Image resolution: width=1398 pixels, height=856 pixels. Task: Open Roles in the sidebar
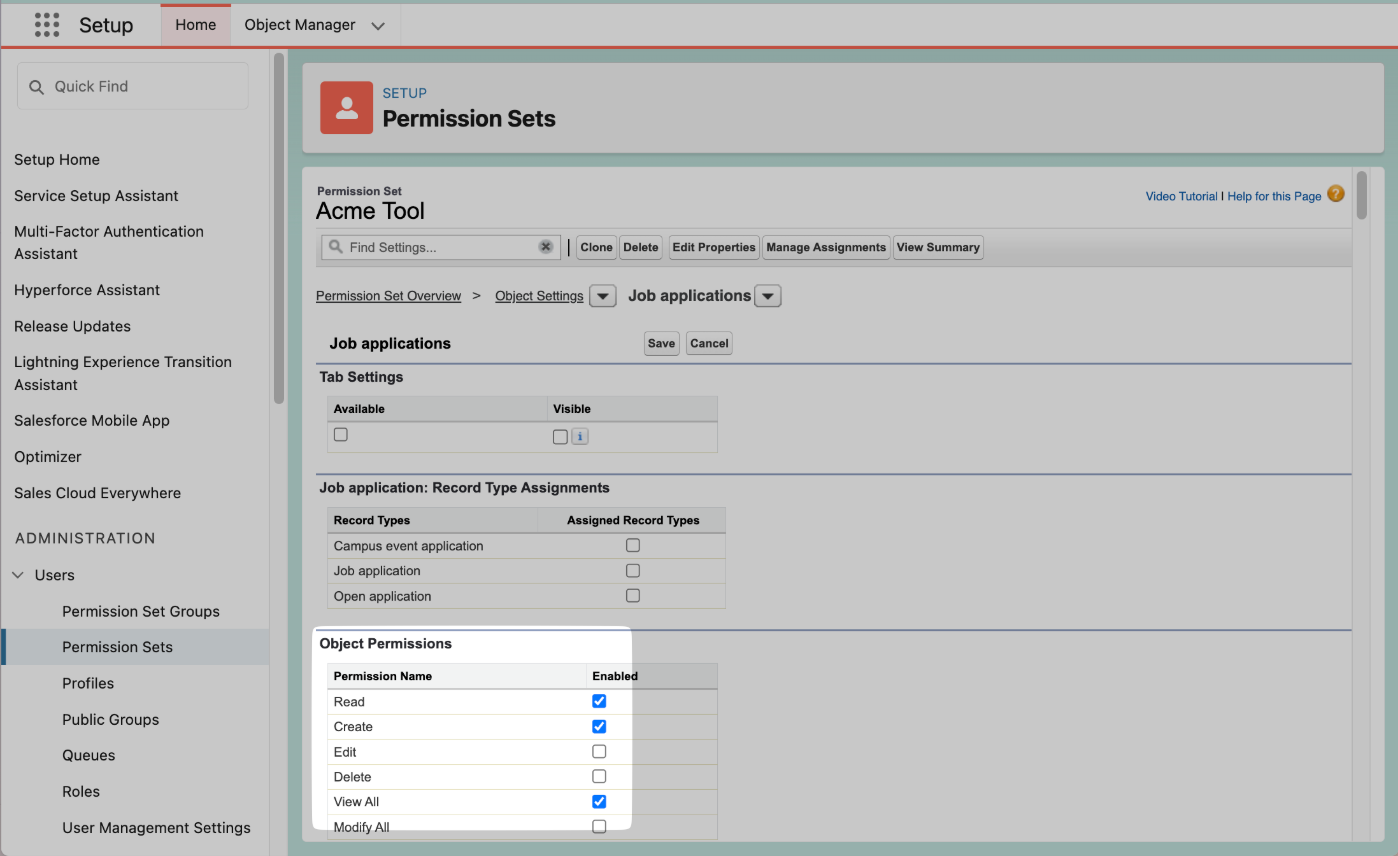click(x=81, y=792)
